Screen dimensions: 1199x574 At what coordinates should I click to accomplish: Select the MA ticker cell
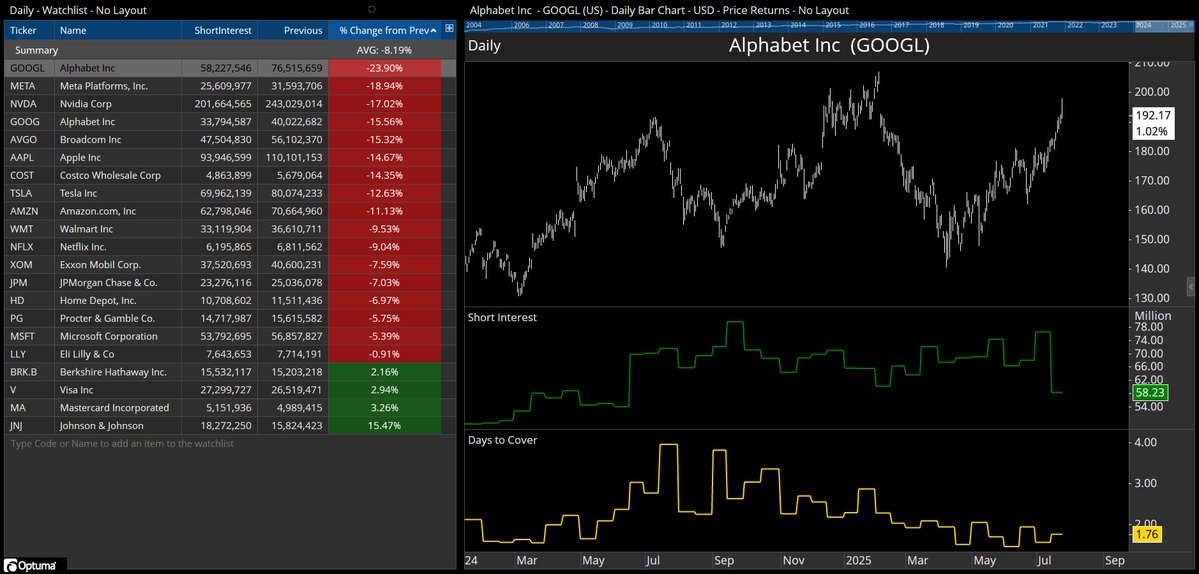click(29, 408)
